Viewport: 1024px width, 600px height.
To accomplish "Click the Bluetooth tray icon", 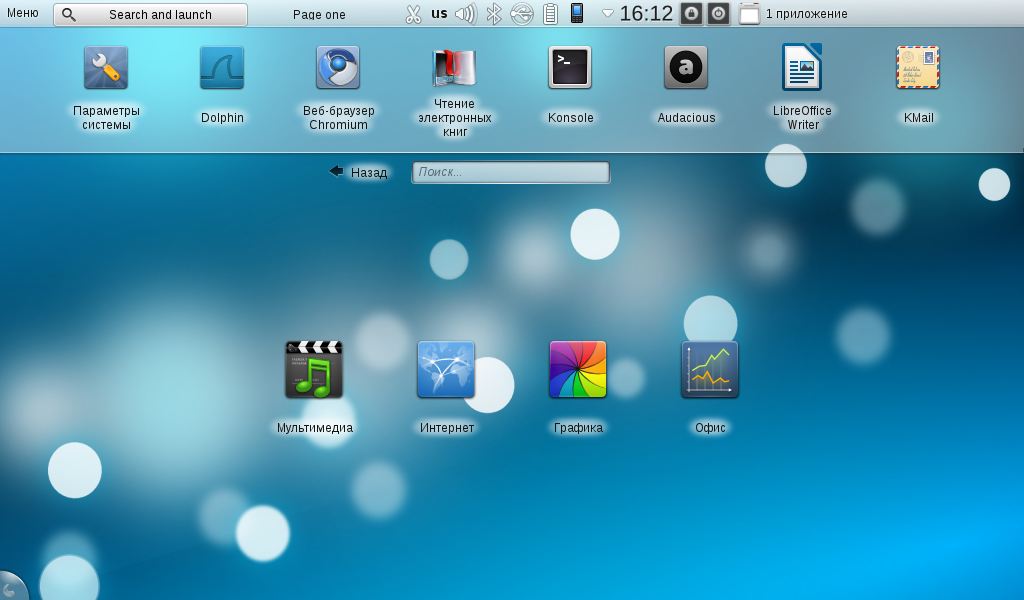I will point(494,14).
